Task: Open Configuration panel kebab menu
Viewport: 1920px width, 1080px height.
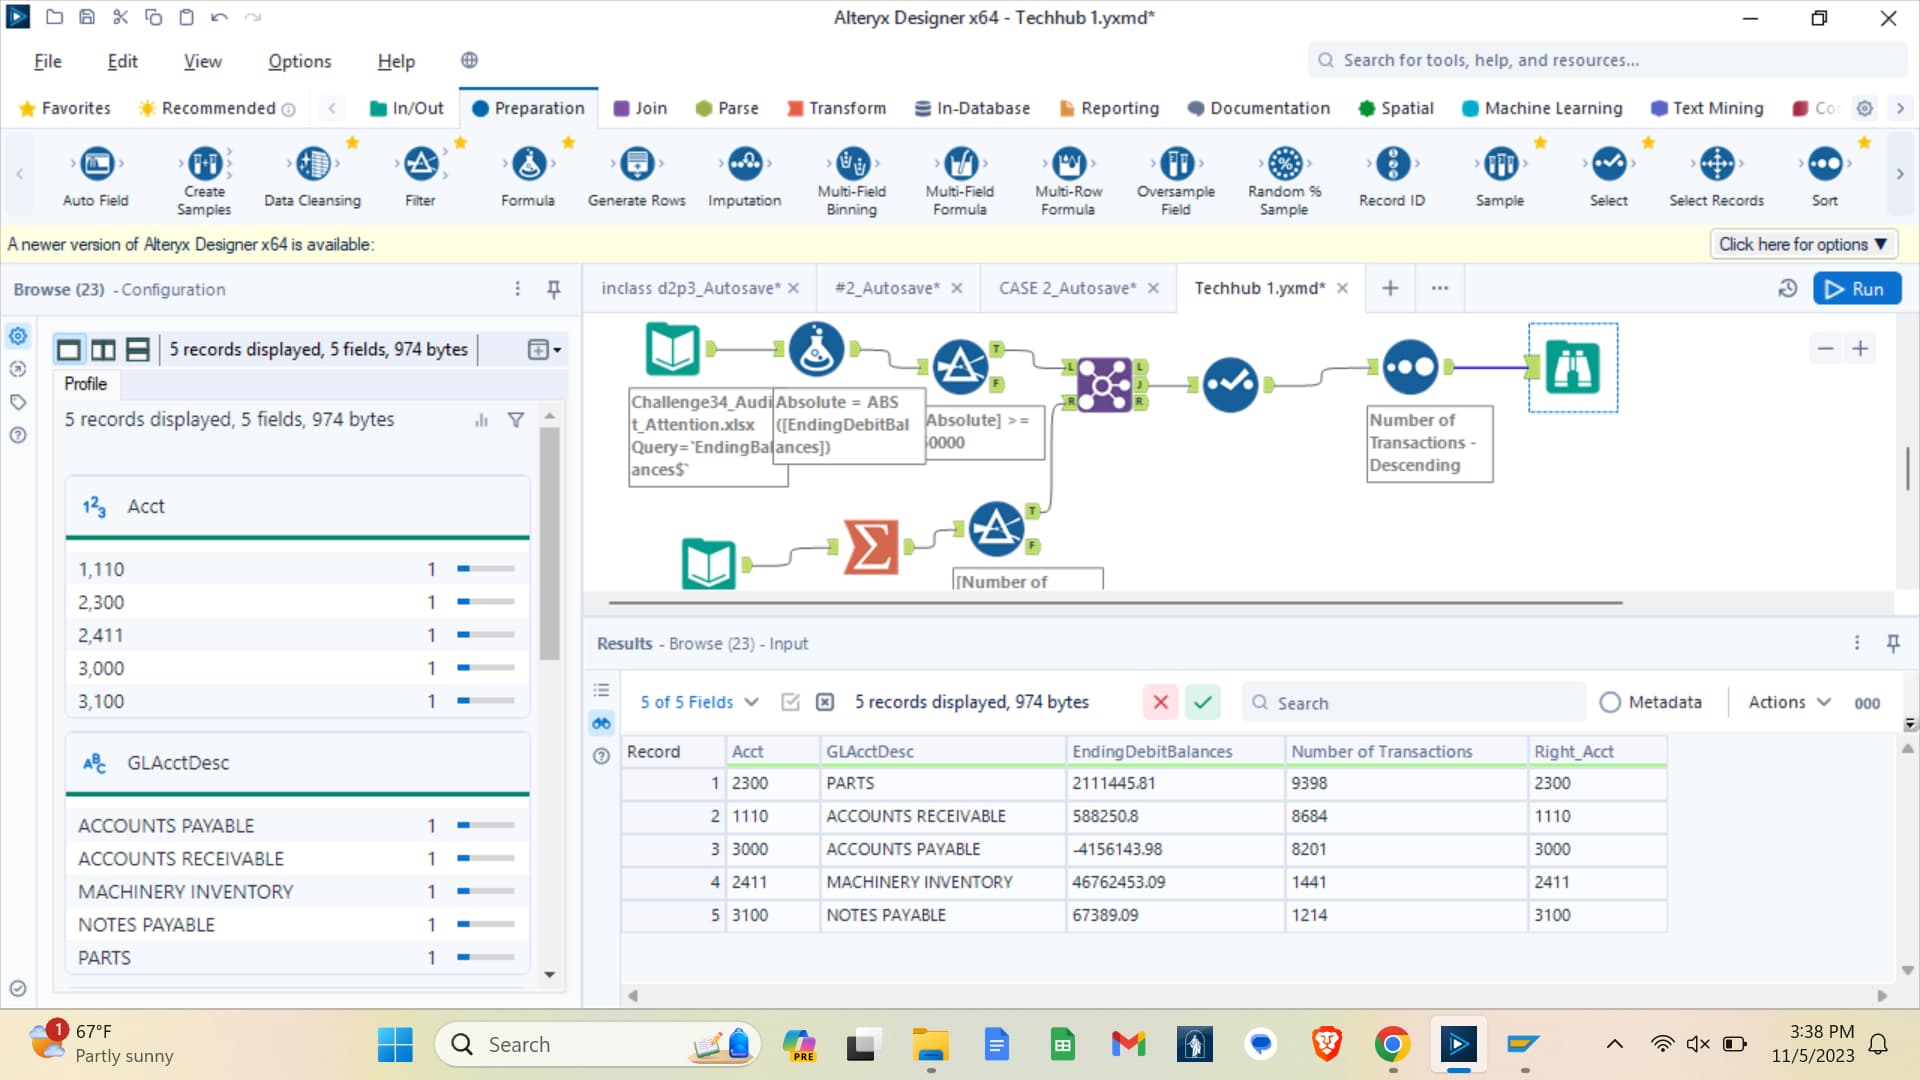Action: click(x=517, y=289)
